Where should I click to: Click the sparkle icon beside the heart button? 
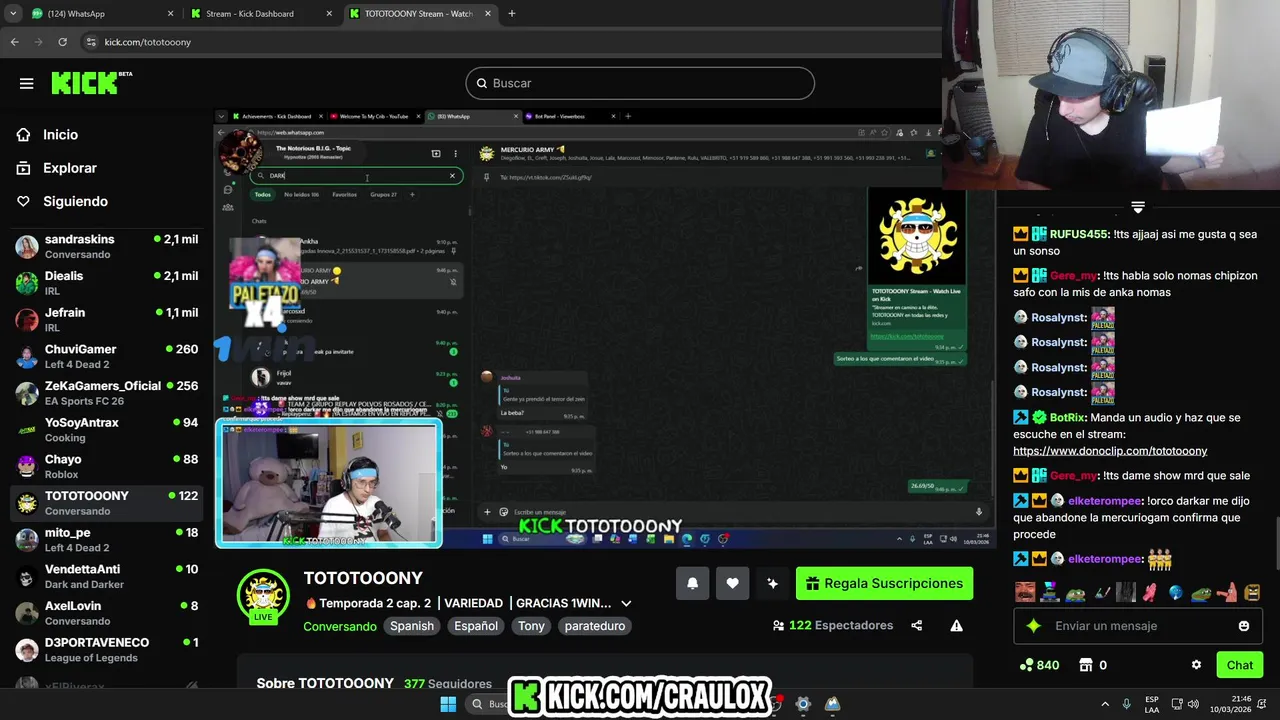[x=772, y=584]
